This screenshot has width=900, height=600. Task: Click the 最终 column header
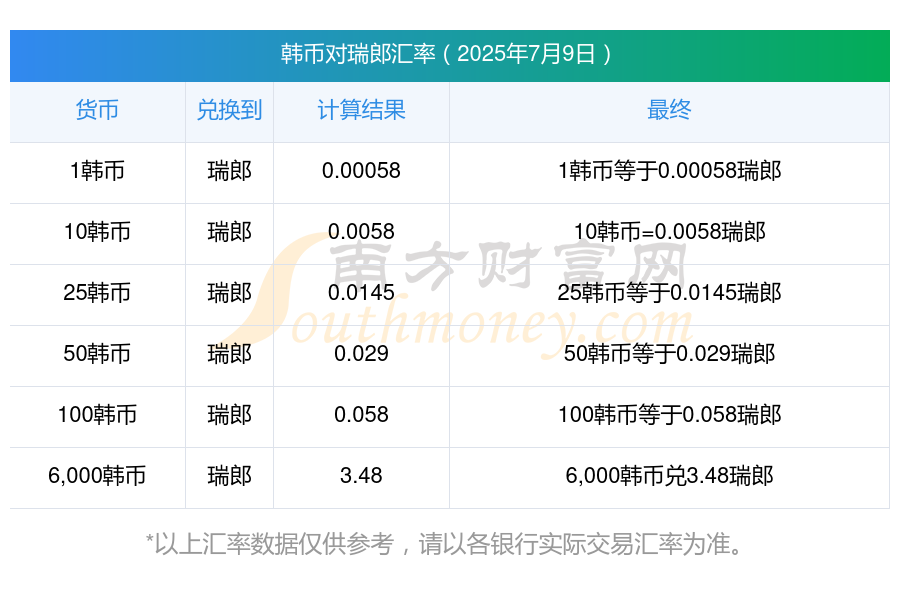(669, 110)
